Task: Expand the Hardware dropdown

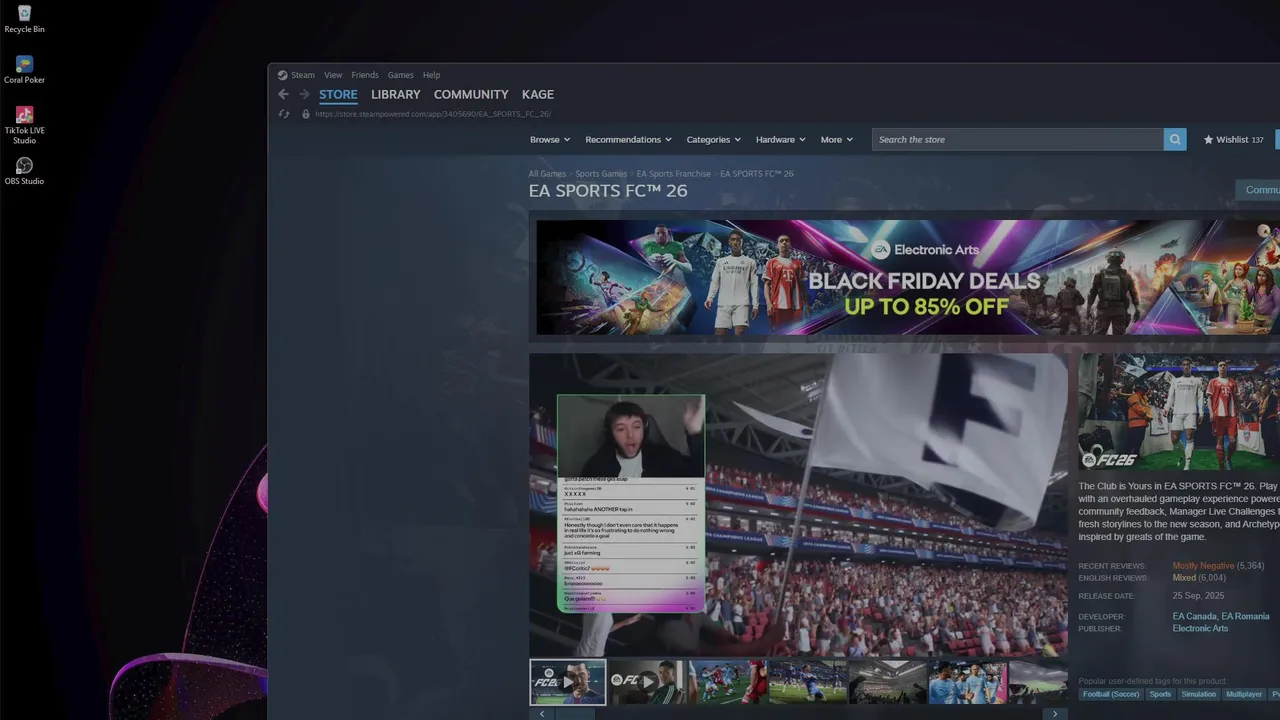Action: [781, 140]
